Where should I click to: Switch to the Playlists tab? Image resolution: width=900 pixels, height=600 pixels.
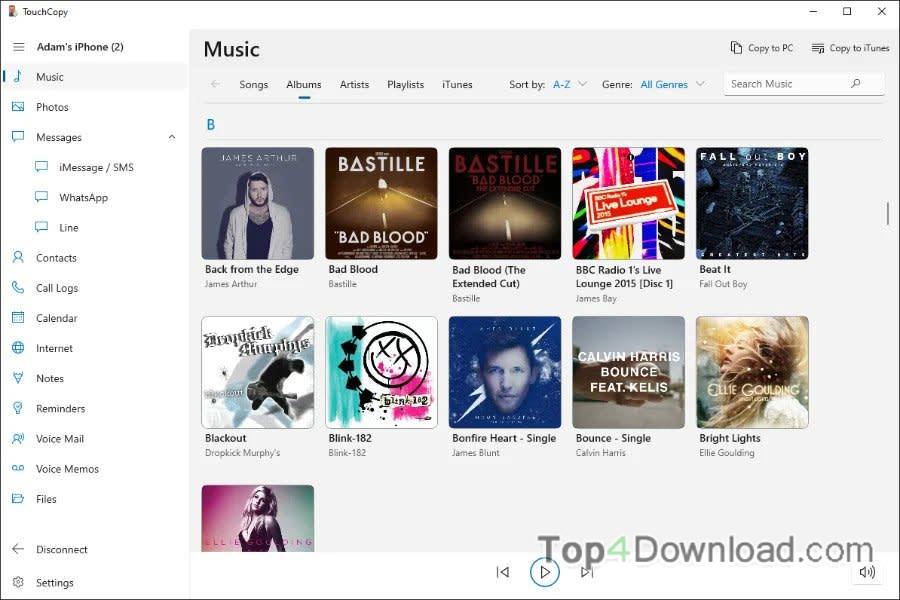[x=405, y=84]
